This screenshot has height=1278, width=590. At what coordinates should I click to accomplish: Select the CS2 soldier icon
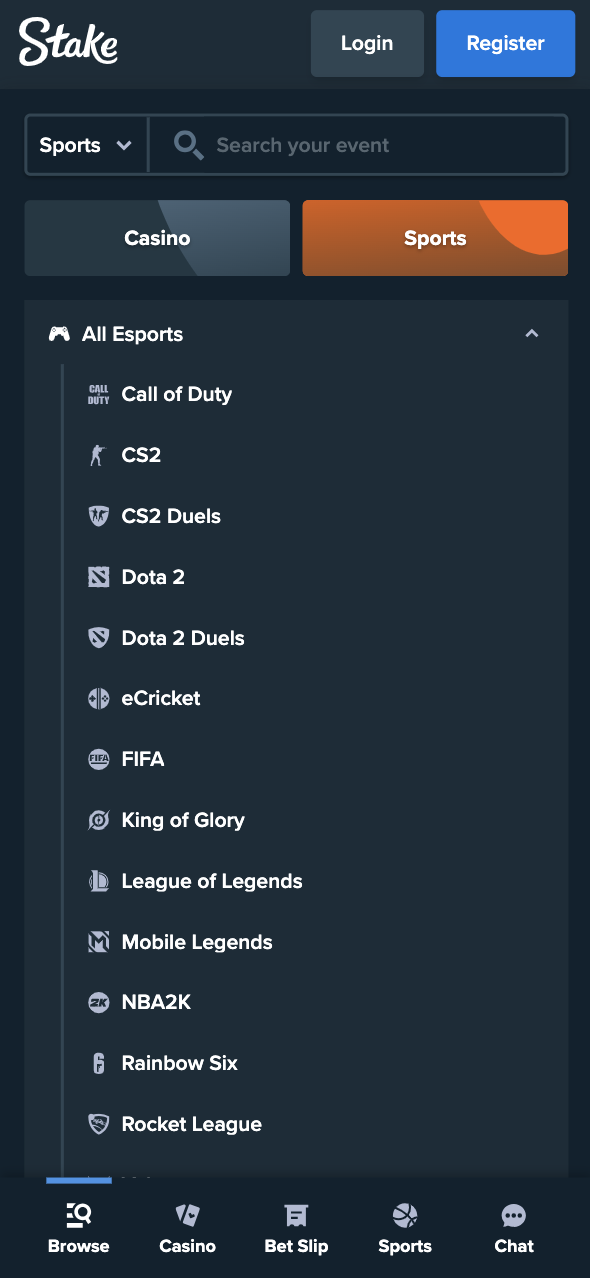[98, 455]
